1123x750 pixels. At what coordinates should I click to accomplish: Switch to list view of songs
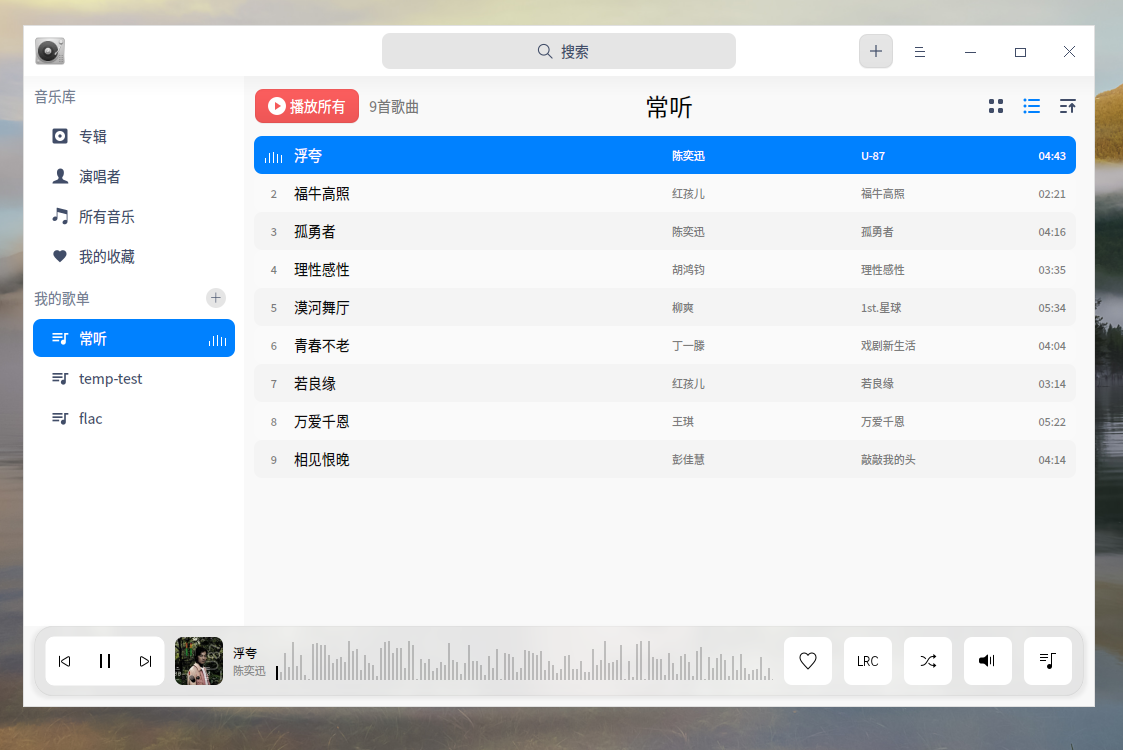pyautogui.click(x=1031, y=106)
